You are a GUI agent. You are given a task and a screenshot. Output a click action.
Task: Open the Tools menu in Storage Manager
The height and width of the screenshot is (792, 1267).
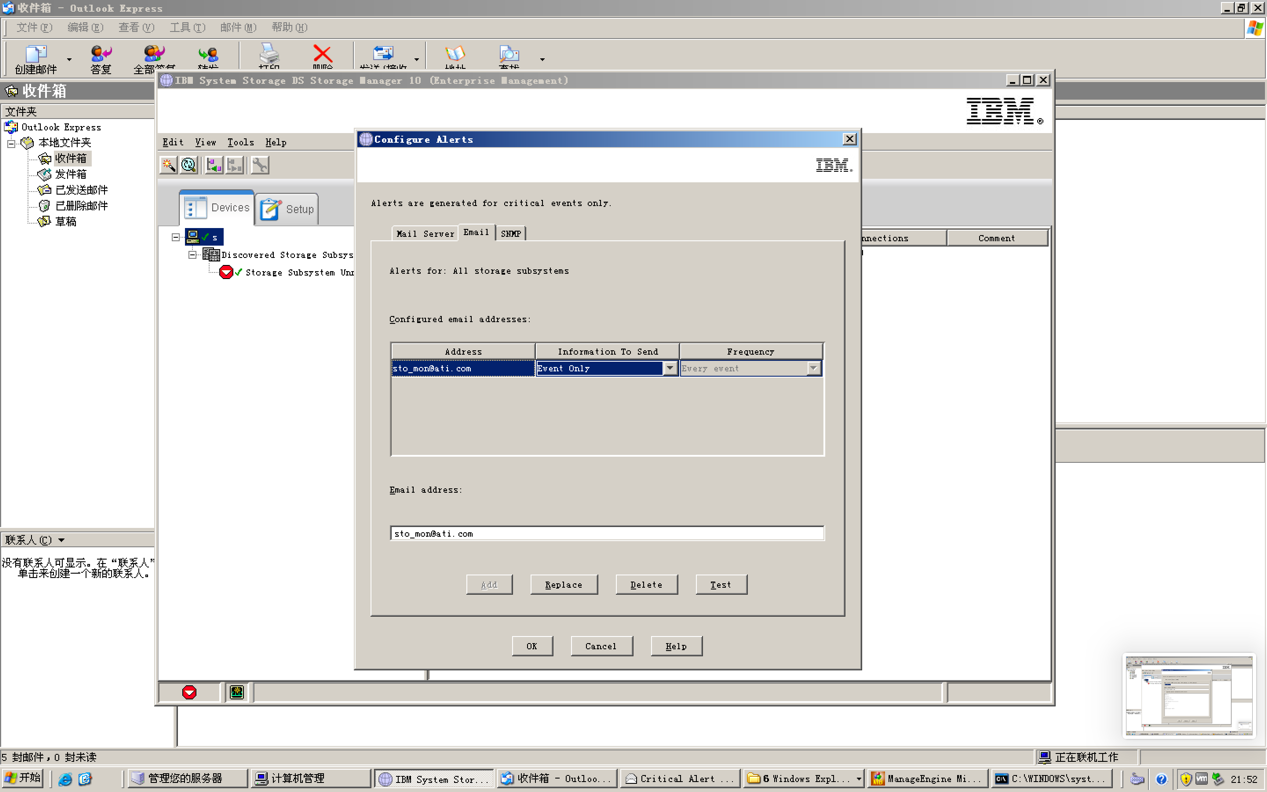240,143
